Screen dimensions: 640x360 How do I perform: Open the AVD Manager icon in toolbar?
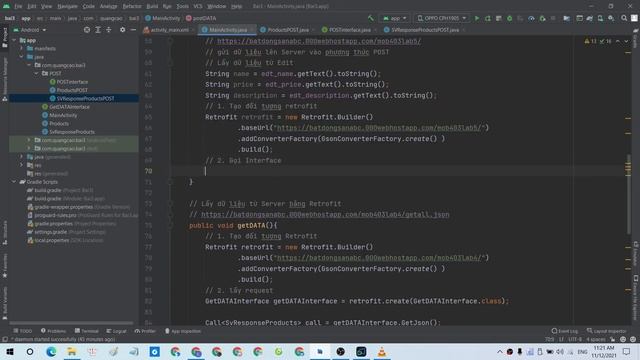pos(600,18)
